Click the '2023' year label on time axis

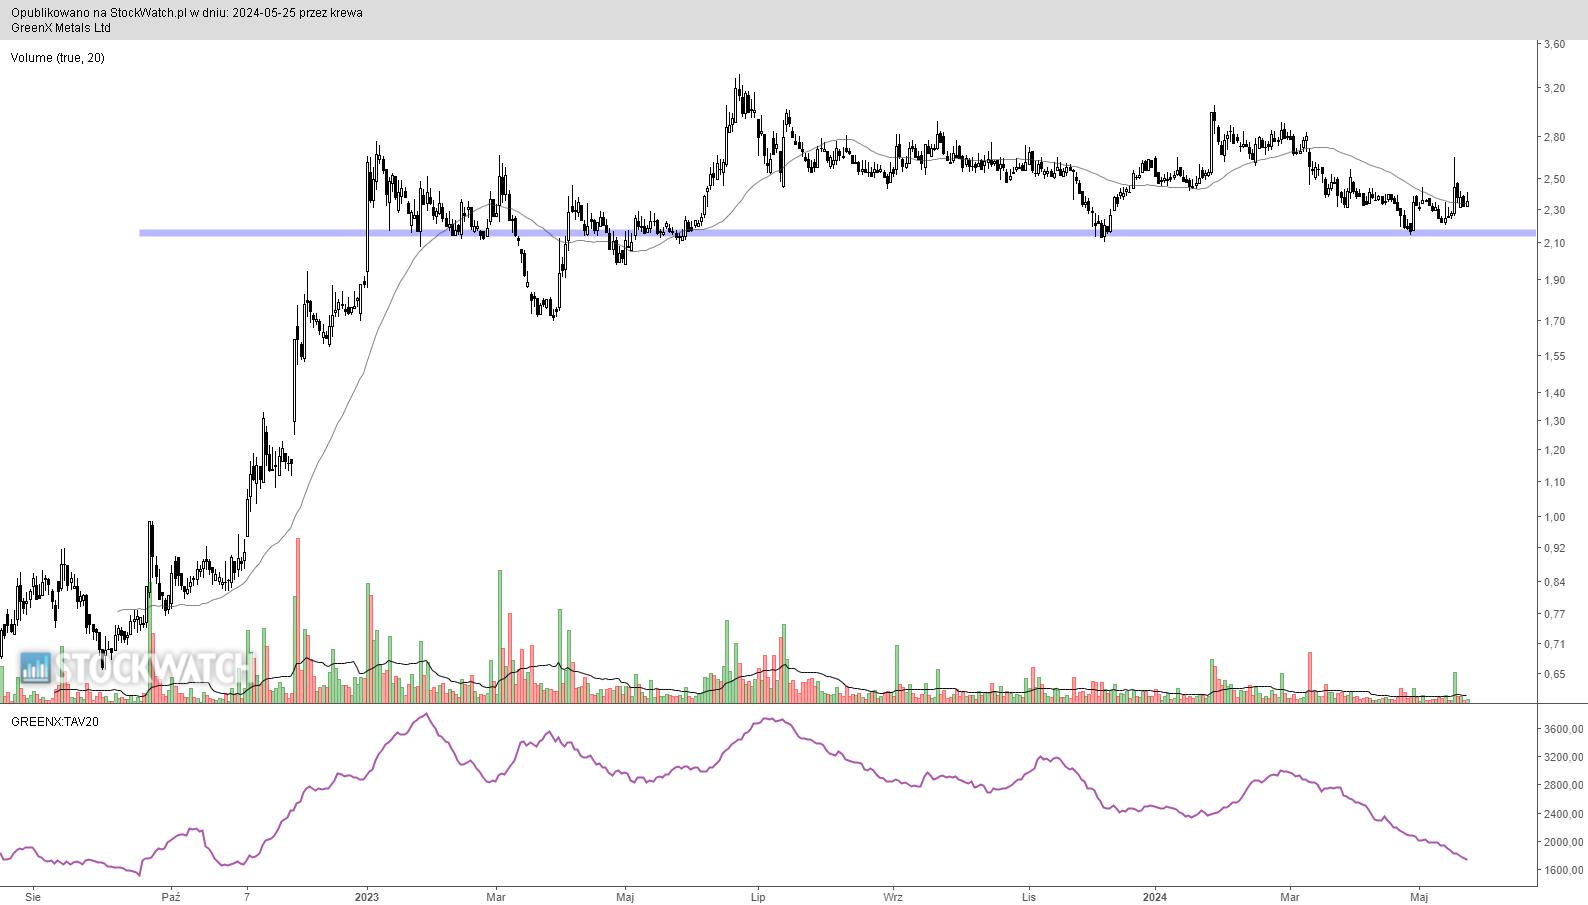pyautogui.click(x=367, y=896)
